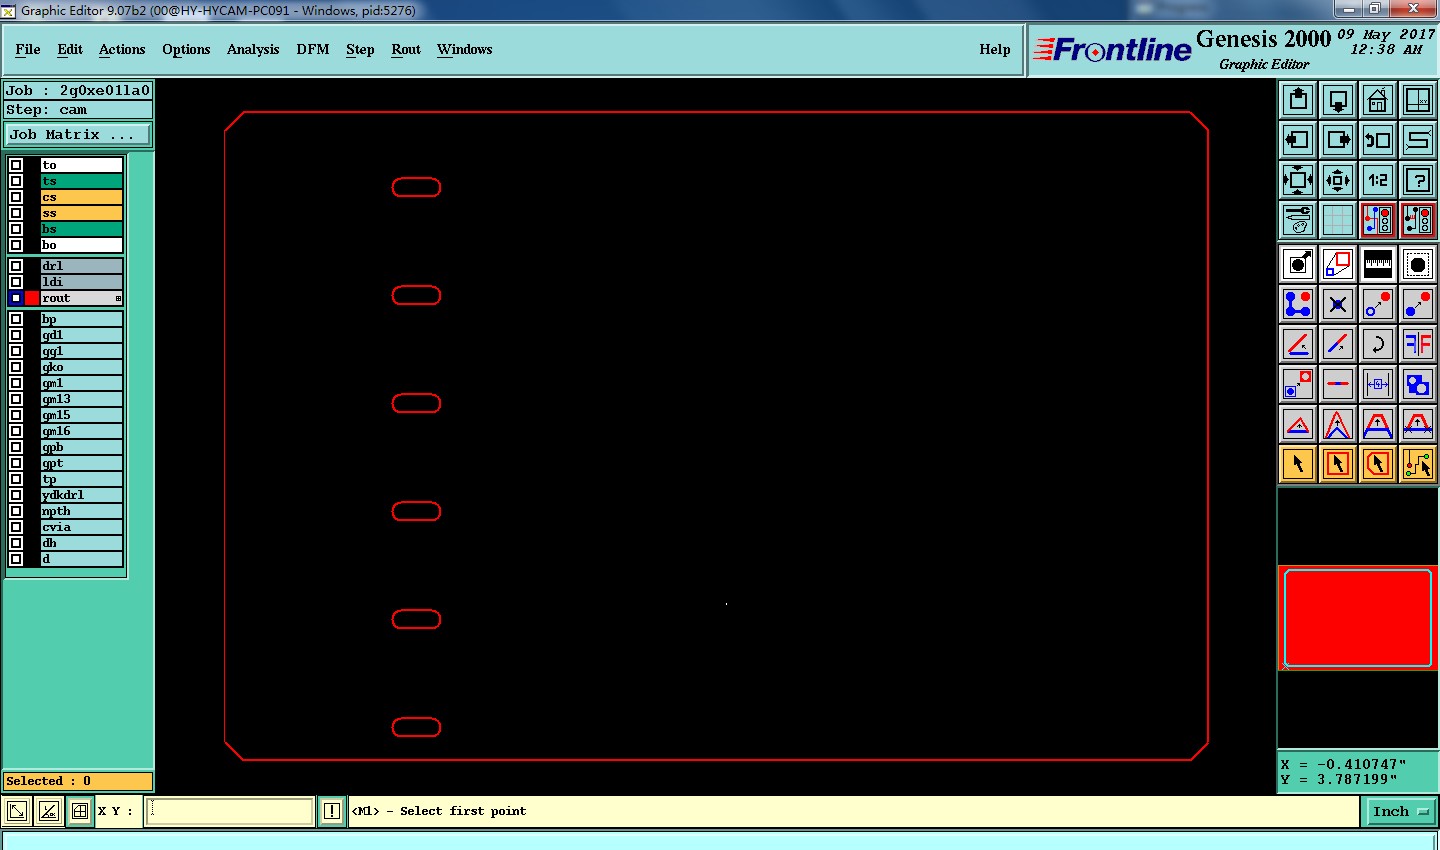
Task: Click the wrench and palette options icon
Action: [1298, 220]
